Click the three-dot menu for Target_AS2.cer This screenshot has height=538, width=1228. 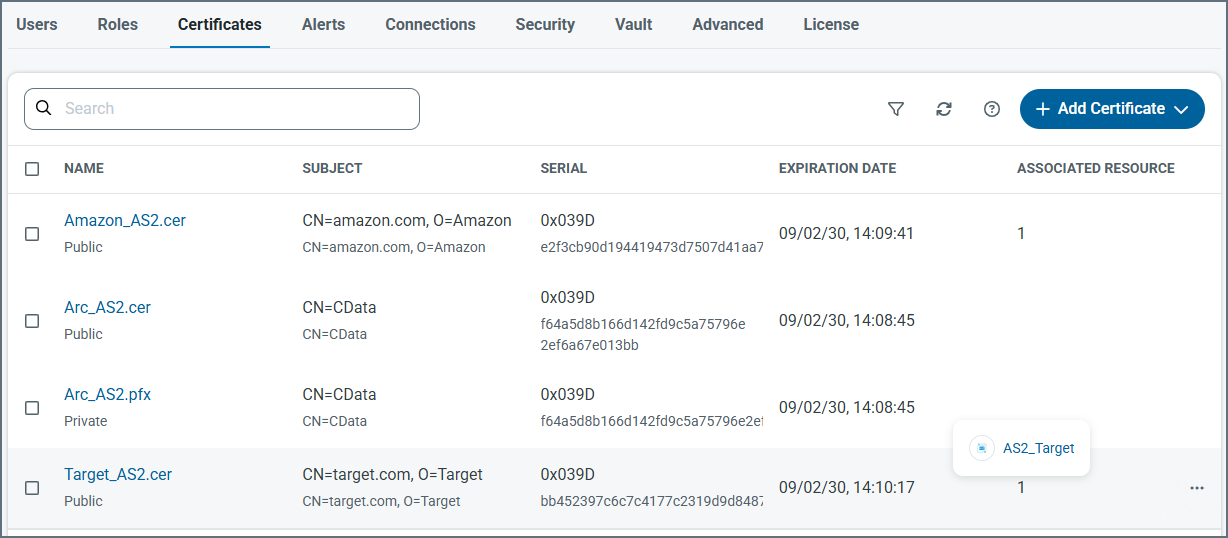tap(1197, 488)
